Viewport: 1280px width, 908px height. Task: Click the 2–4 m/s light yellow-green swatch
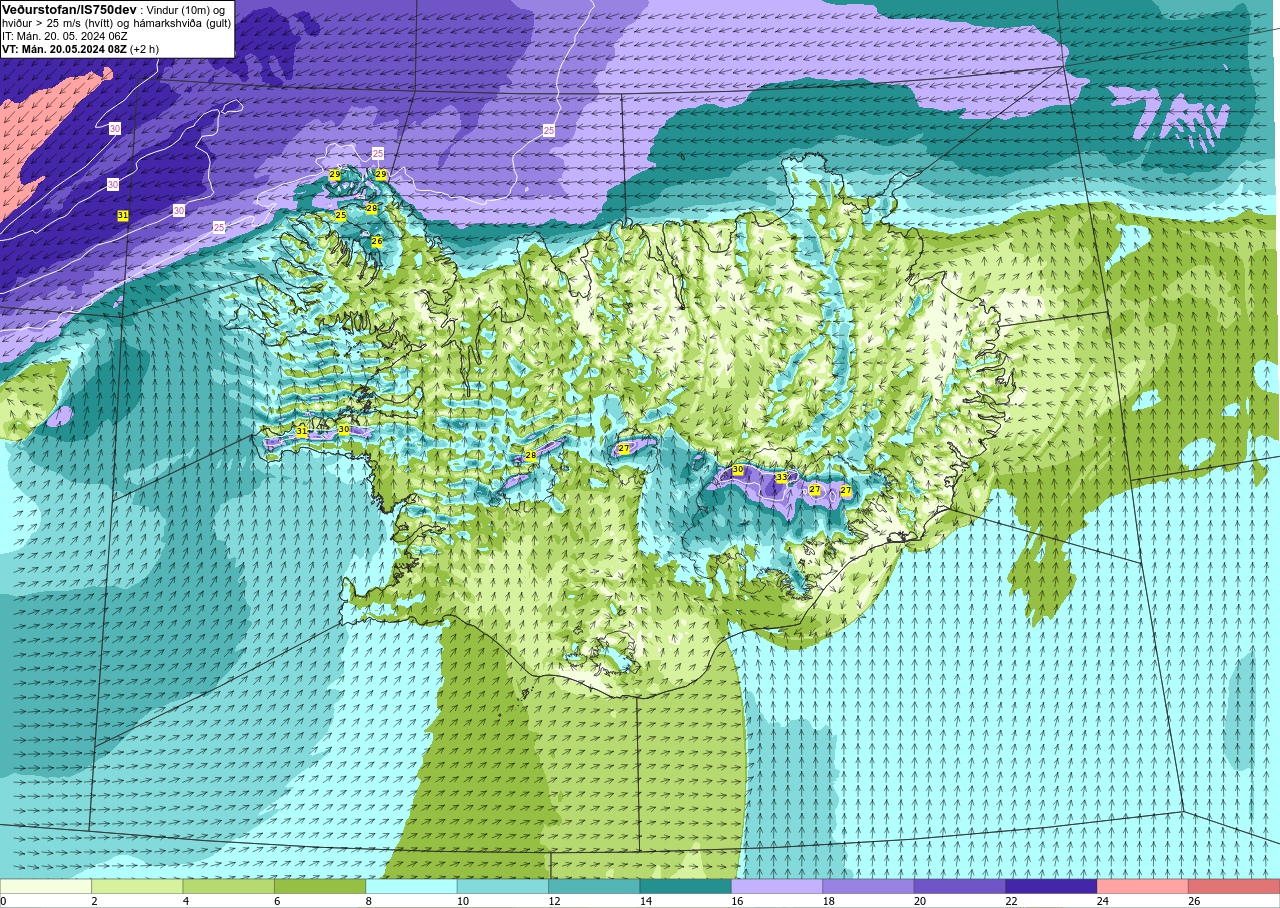pyautogui.click(x=137, y=886)
